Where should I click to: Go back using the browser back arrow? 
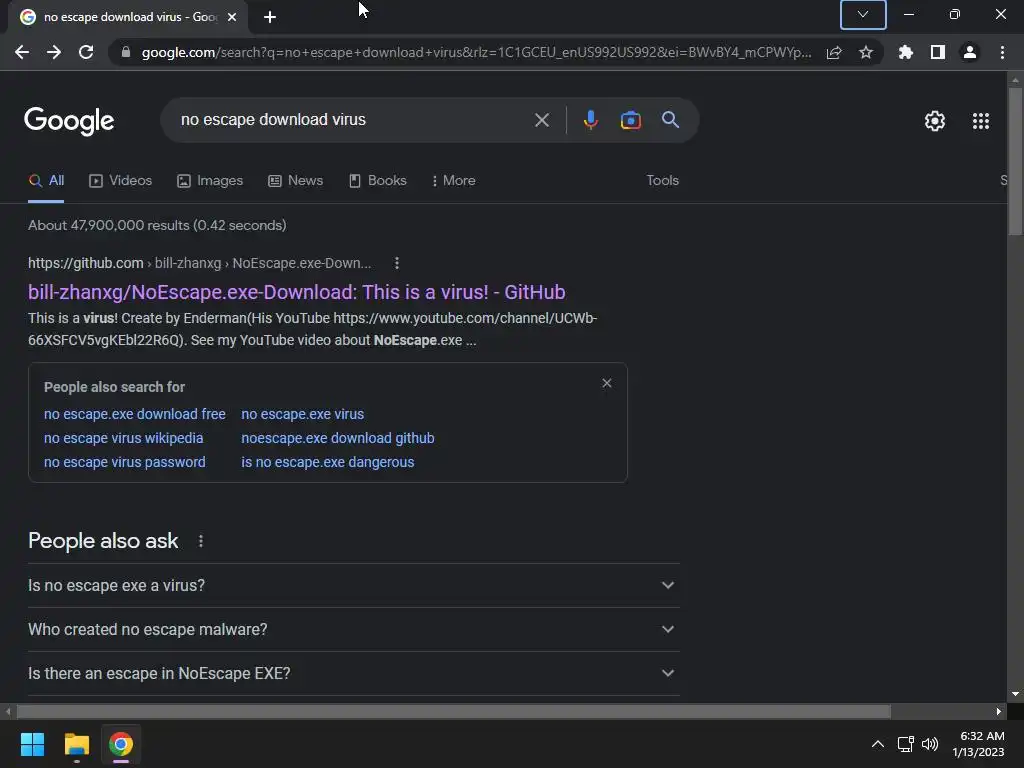(x=22, y=52)
